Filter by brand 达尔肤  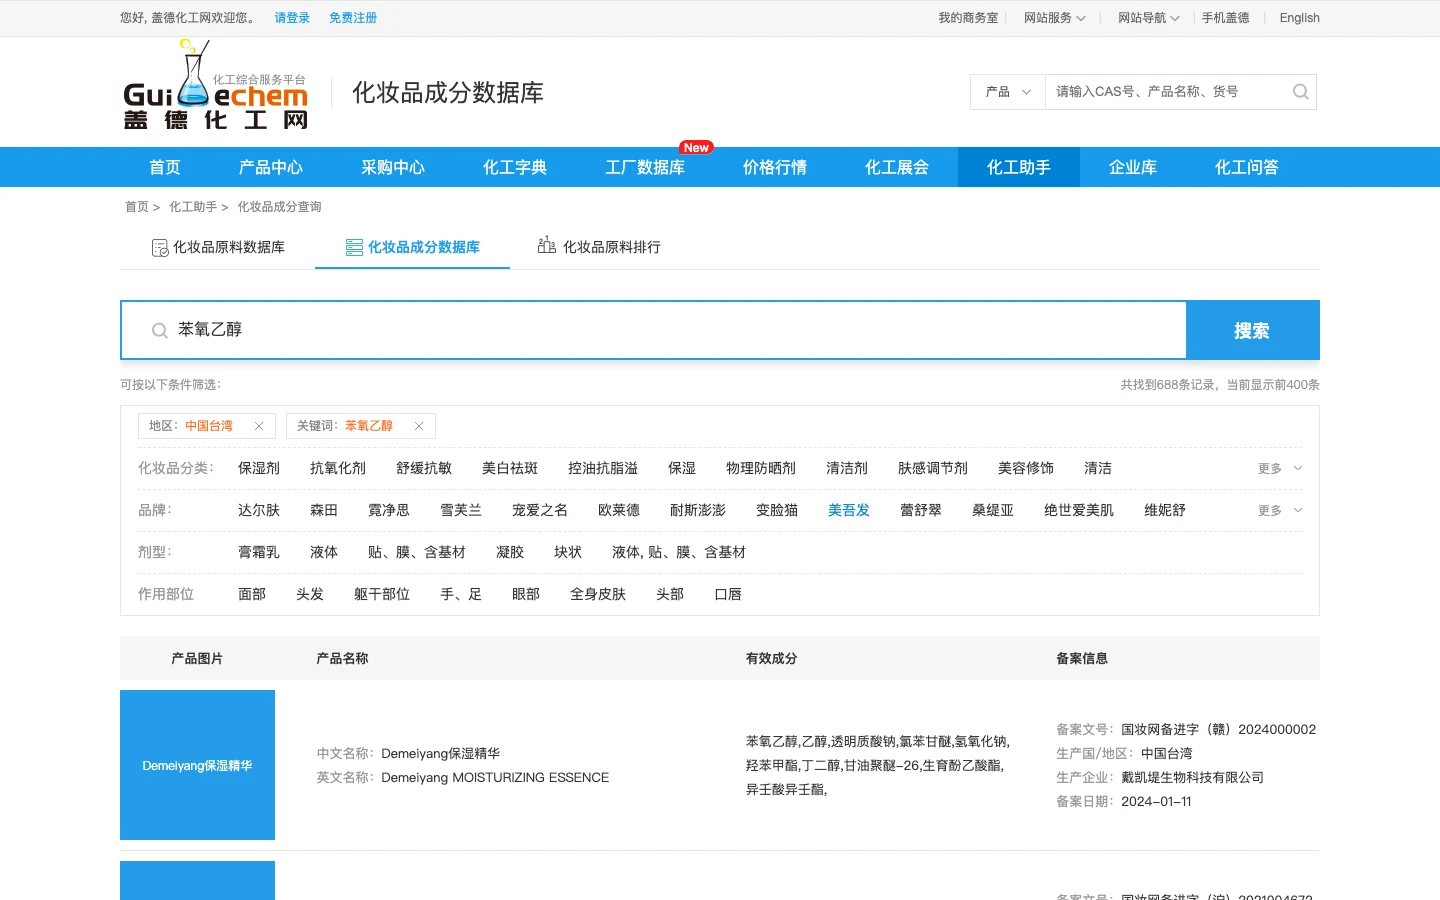coord(259,510)
